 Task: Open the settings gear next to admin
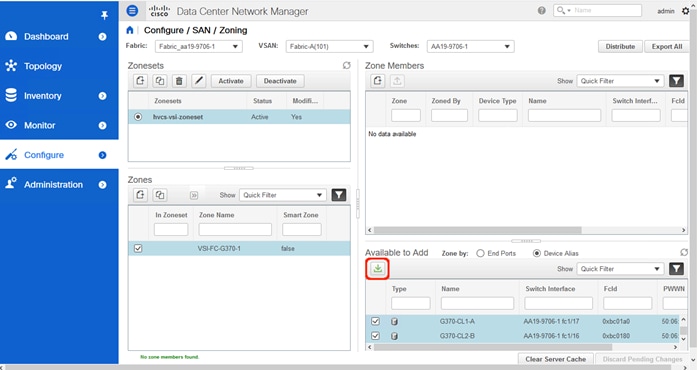(685, 11)
